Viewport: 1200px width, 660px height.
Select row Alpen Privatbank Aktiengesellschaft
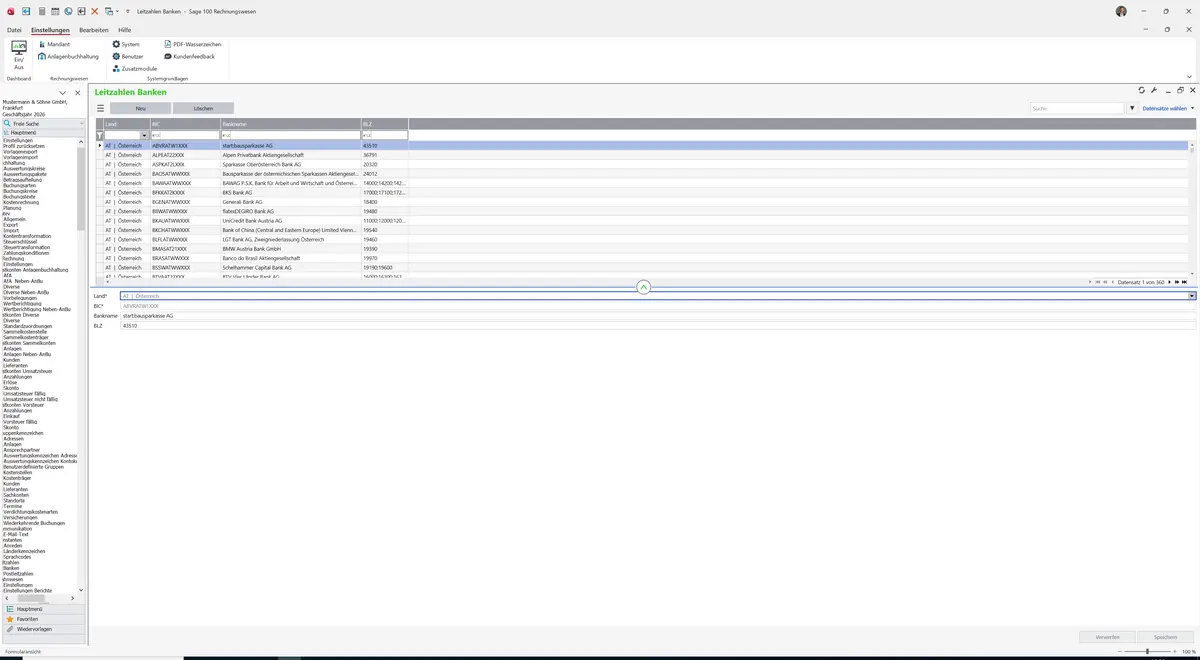point(642,155)
